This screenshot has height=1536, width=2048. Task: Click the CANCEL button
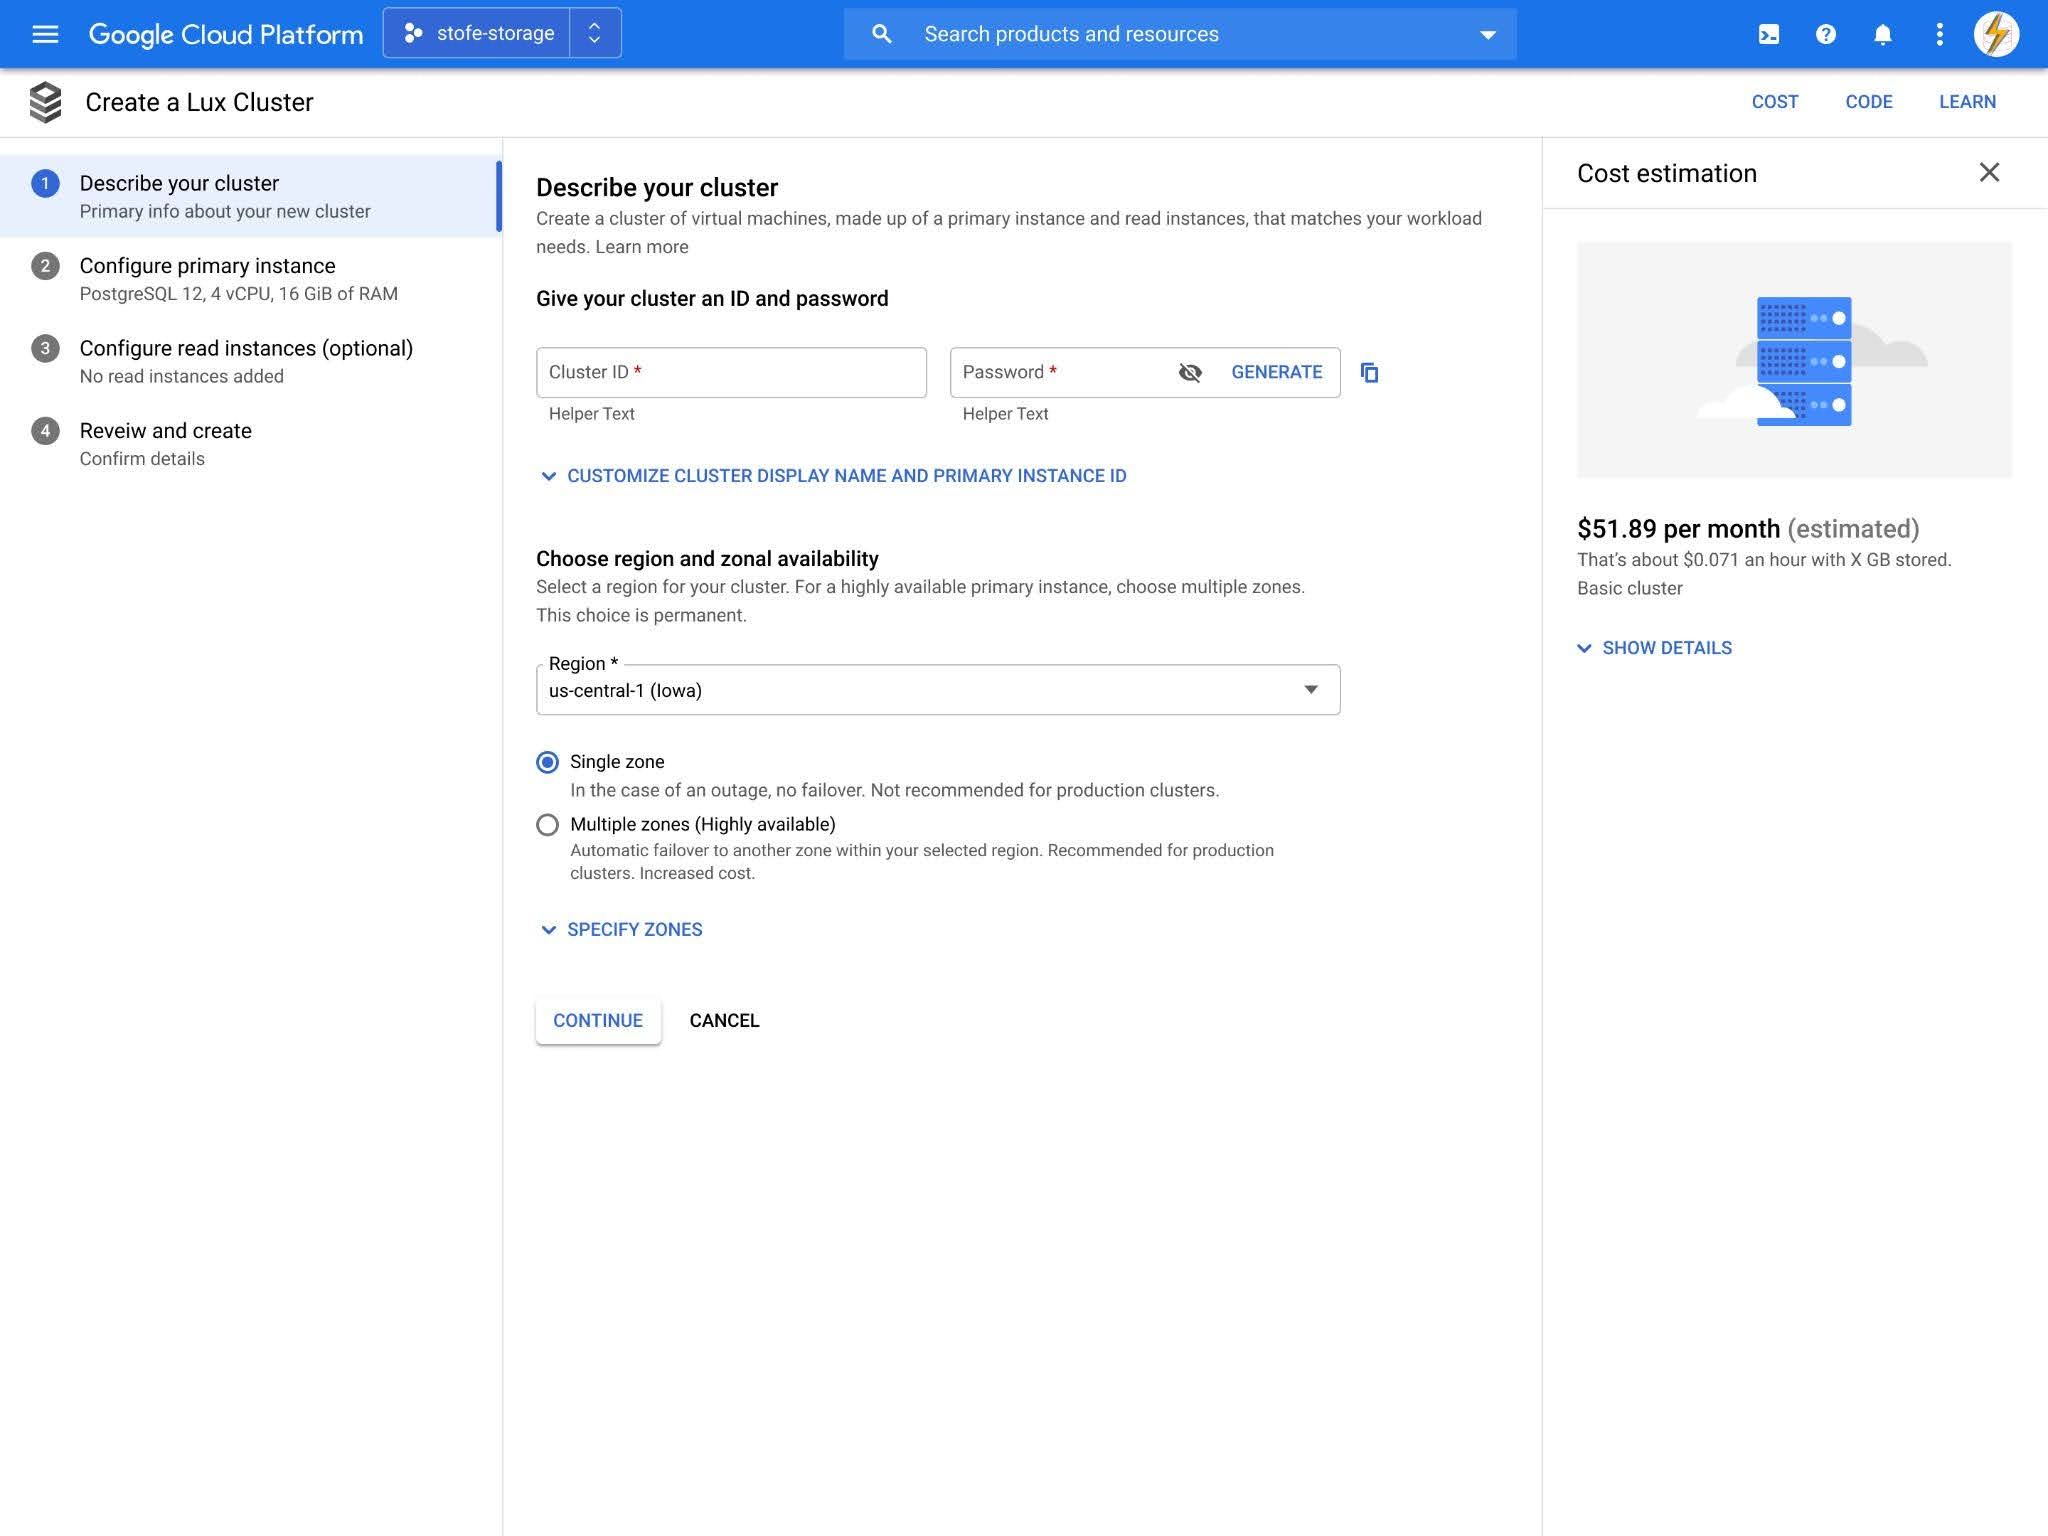[724, 1021]
